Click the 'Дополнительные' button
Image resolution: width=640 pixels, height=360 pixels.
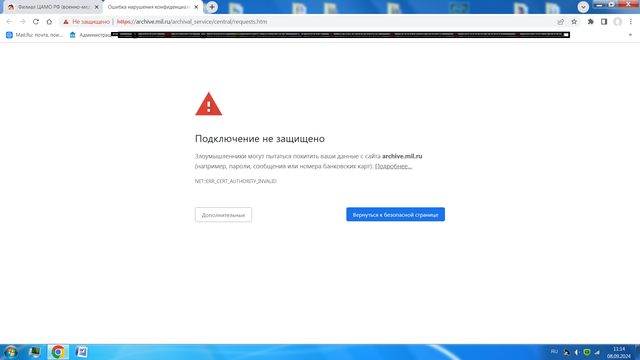point(223,215)
